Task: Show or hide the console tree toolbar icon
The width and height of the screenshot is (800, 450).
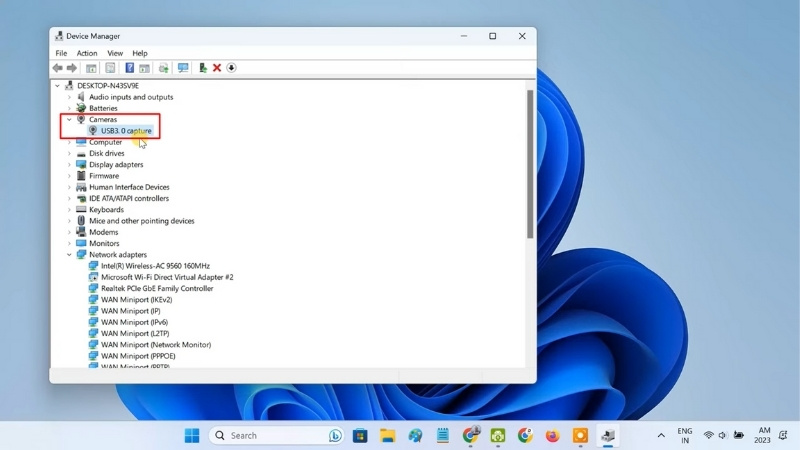Action: click(91, 68)
